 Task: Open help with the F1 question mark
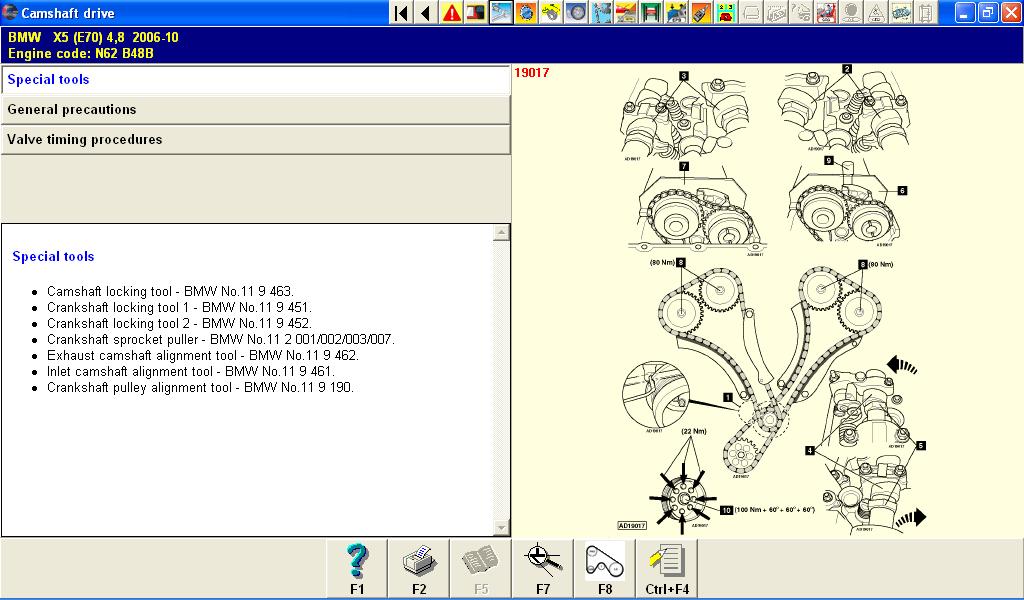click(x=357, y=569)
